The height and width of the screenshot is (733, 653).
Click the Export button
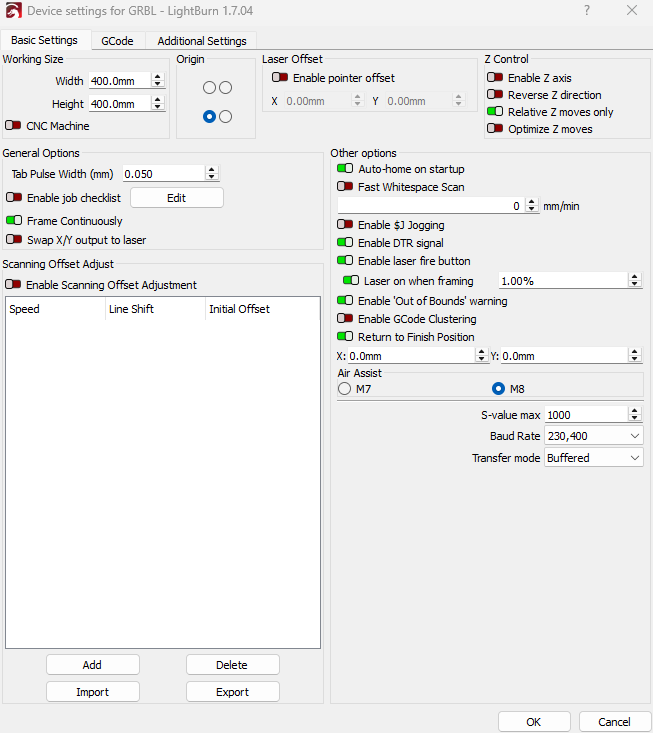coord(233,692)
